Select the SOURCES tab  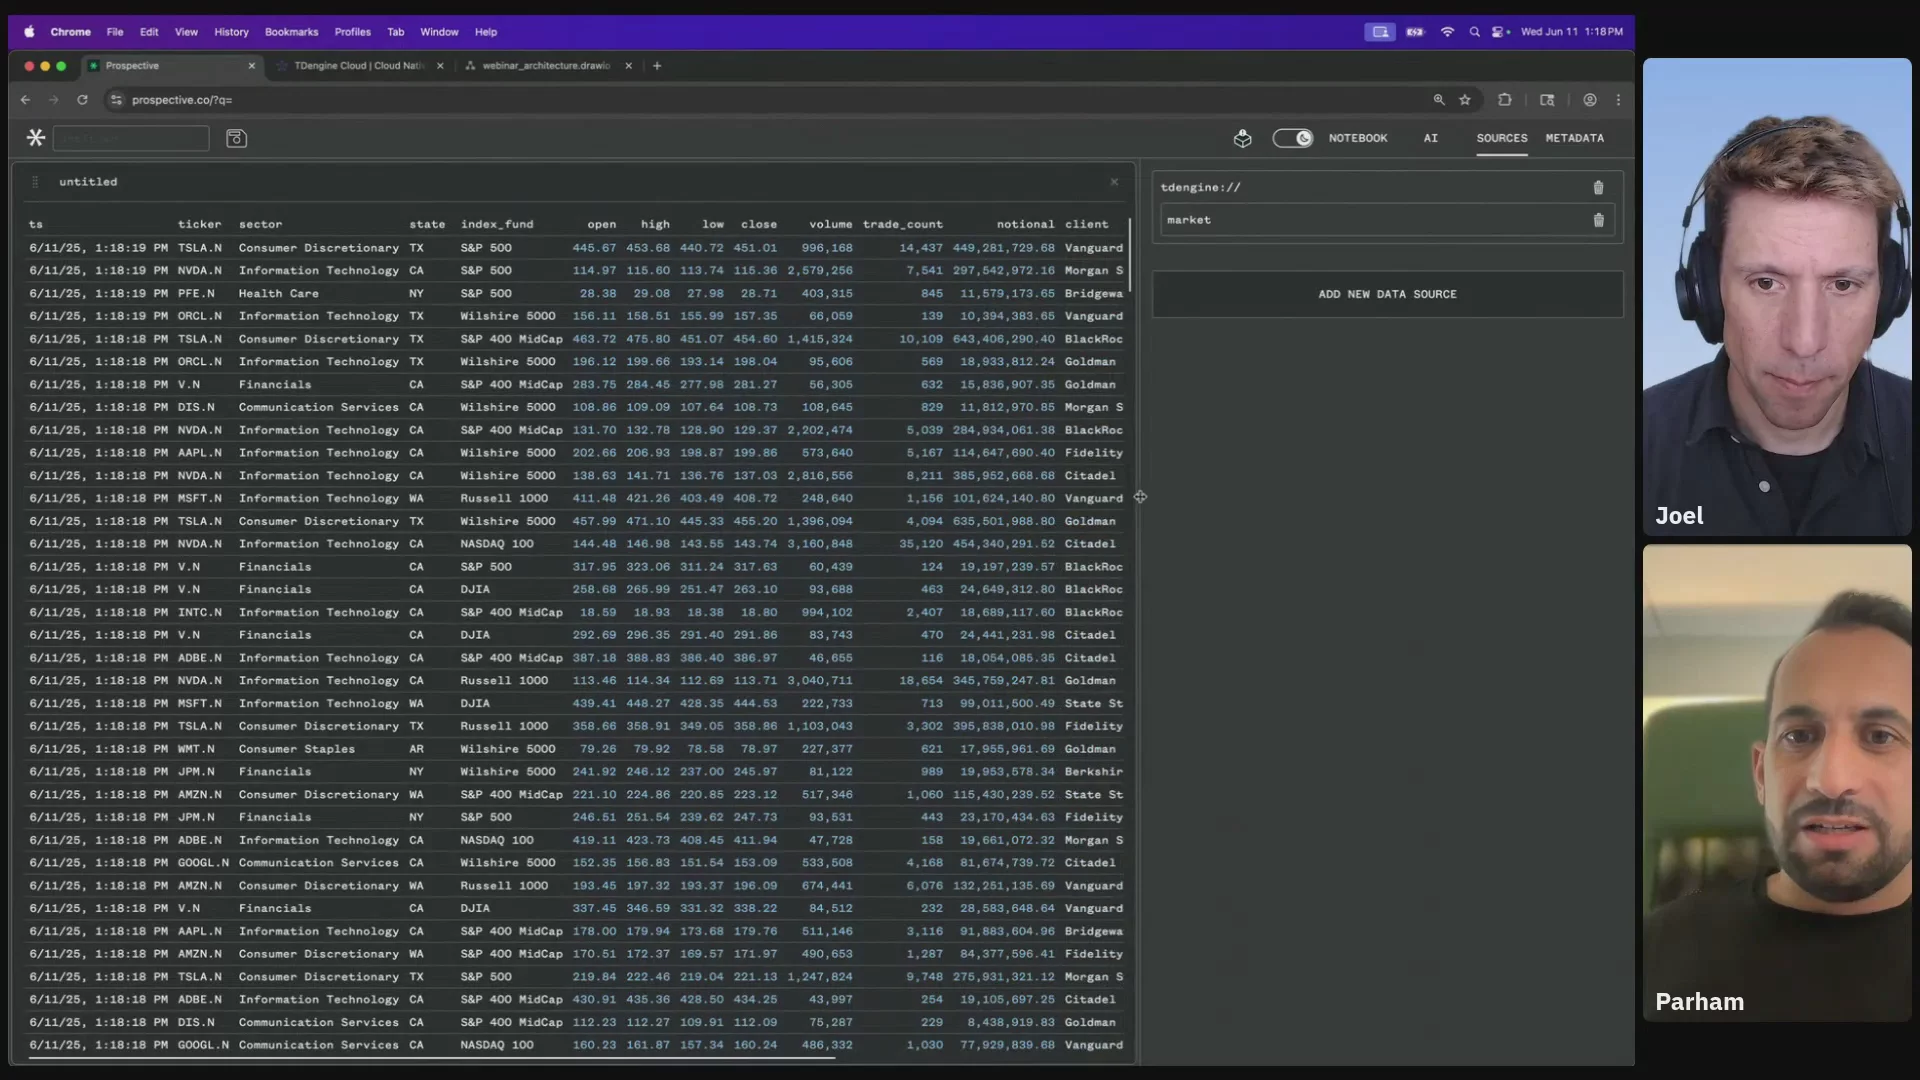1502,138
